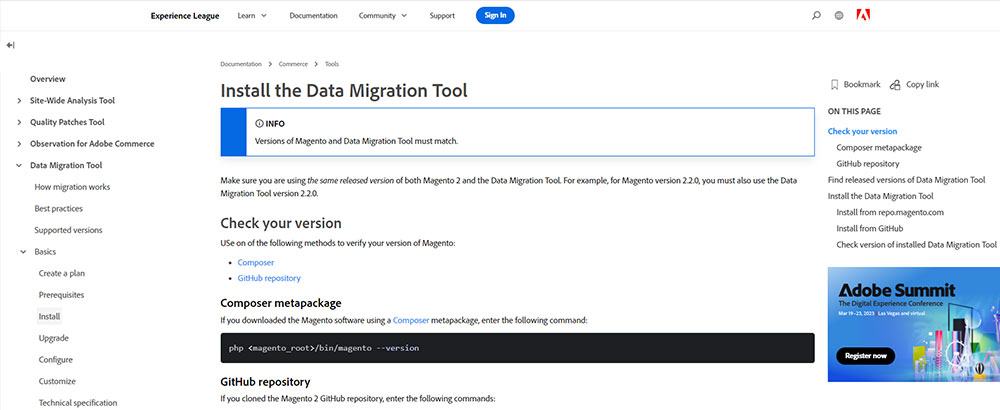This screenshot has width=1000, height=410.
Task: Jump to GitHub repository in page outline
Action: [x=868, y=164]
